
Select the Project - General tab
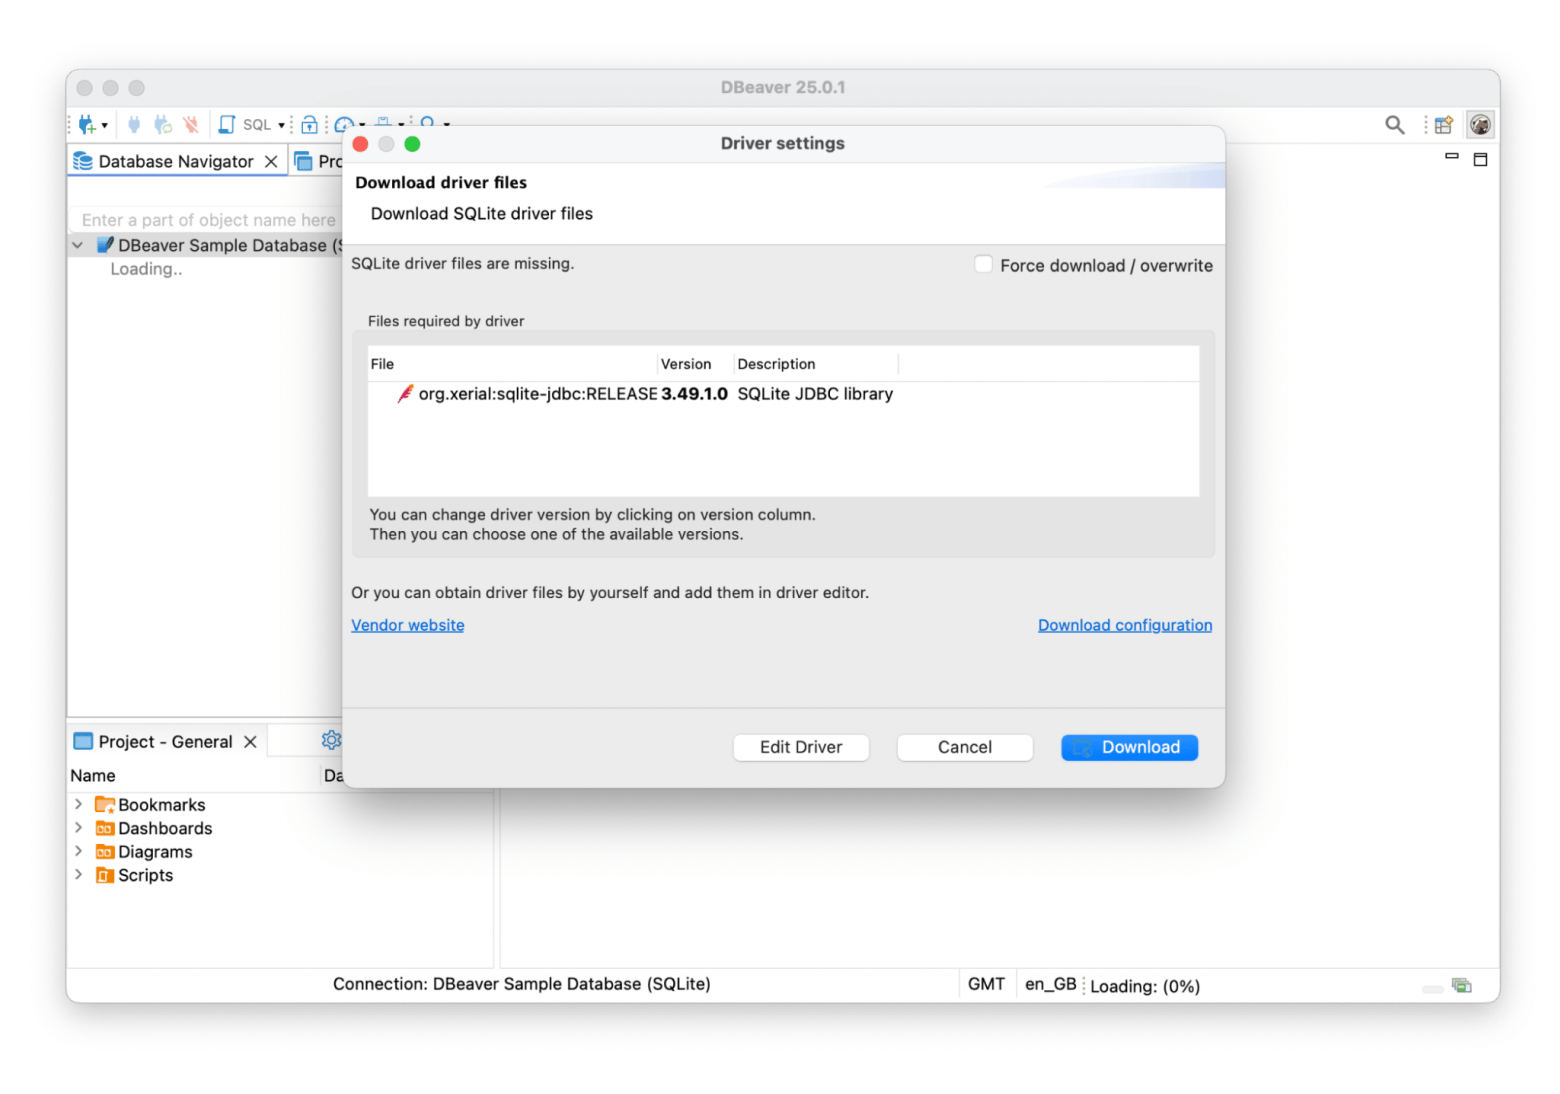(165, 741)
